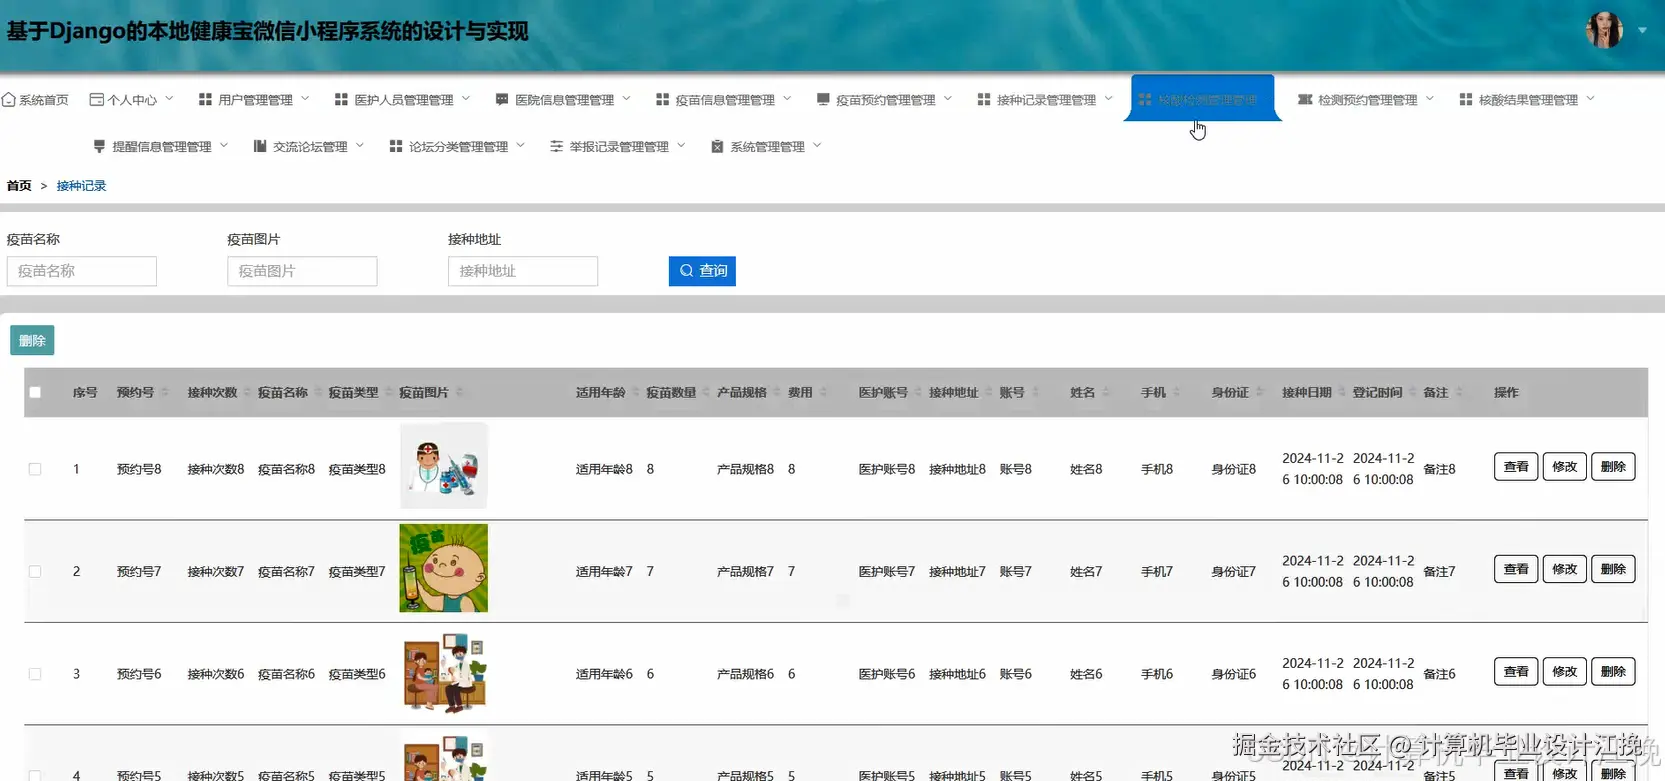
Task: Open the avatar dropdown arrow
Action: coord(1642,30)
